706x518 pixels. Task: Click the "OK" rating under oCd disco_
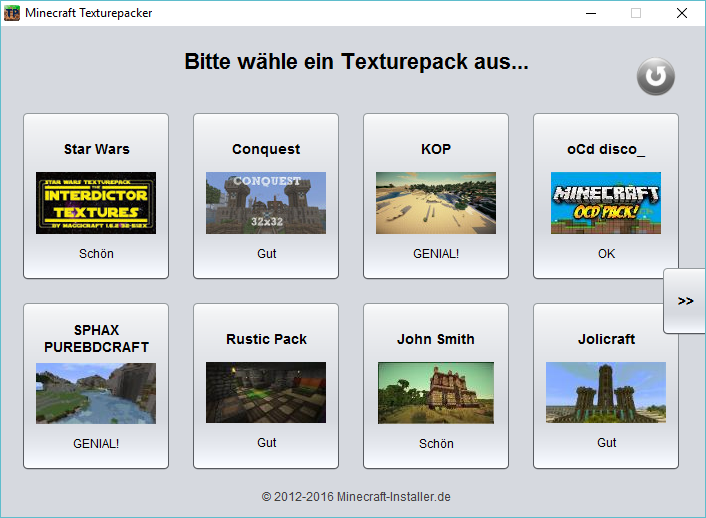[x=606, y=254]
